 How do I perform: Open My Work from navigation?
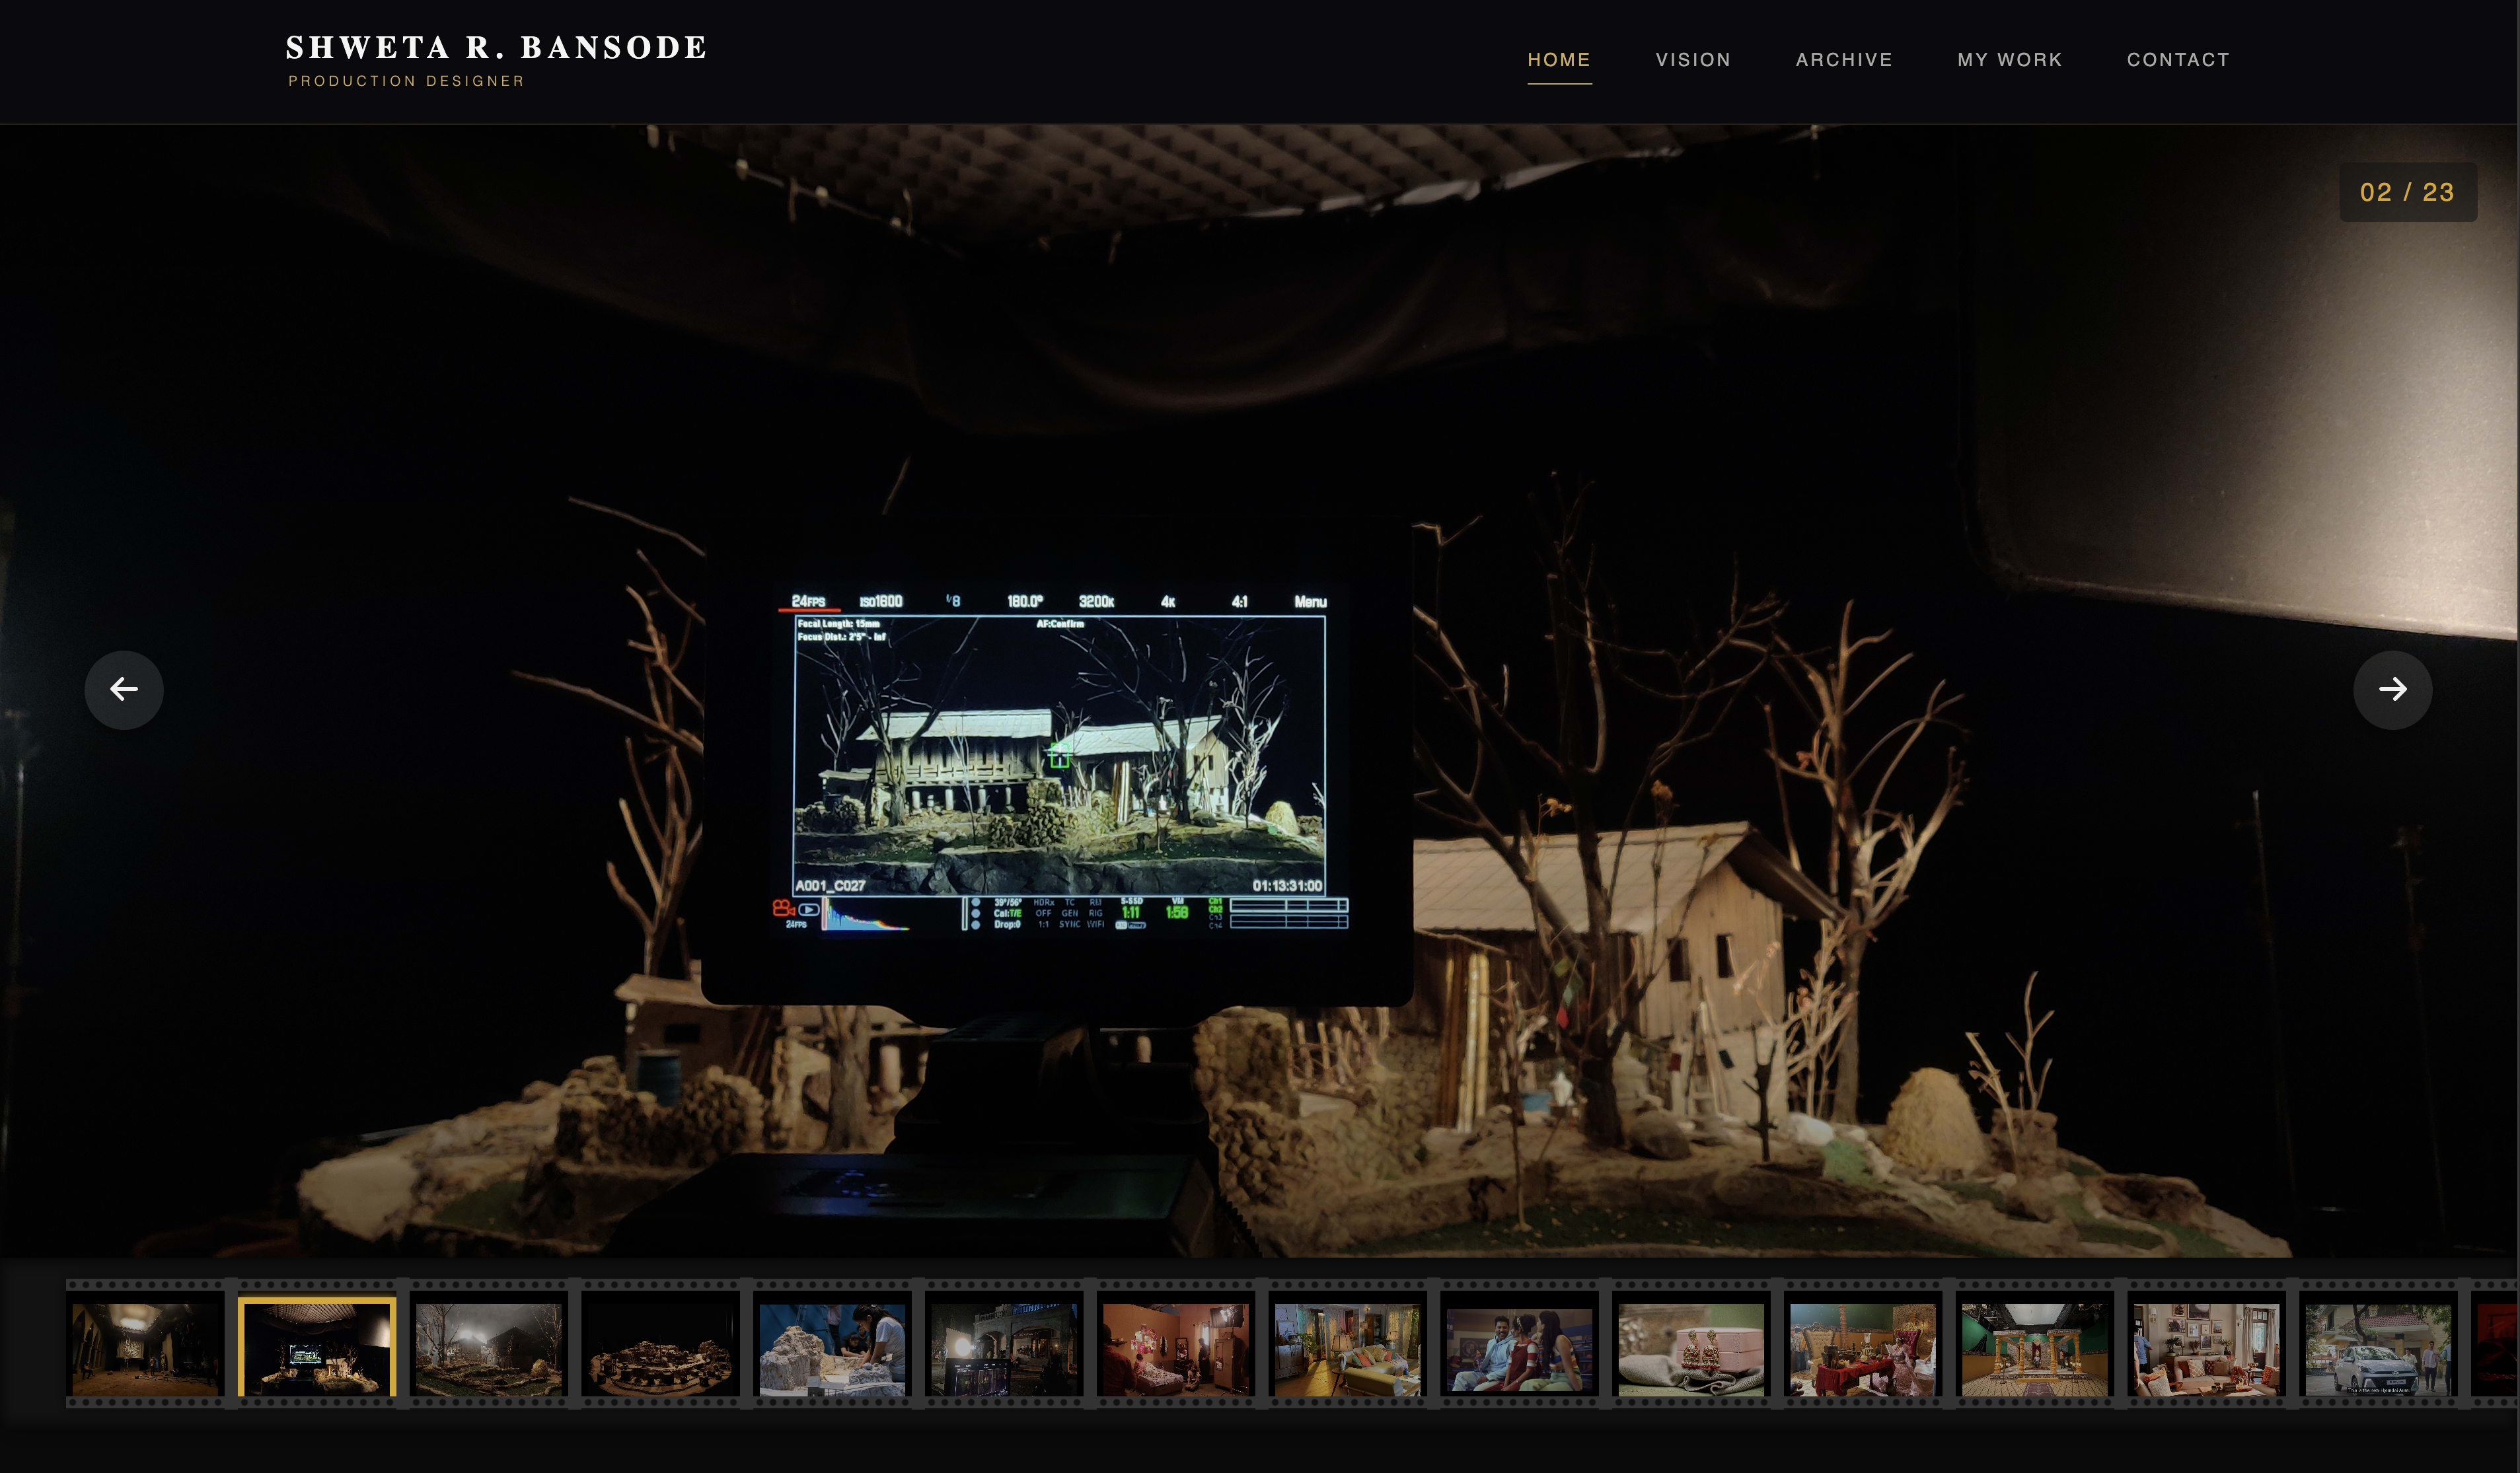tap(2010, 60)
